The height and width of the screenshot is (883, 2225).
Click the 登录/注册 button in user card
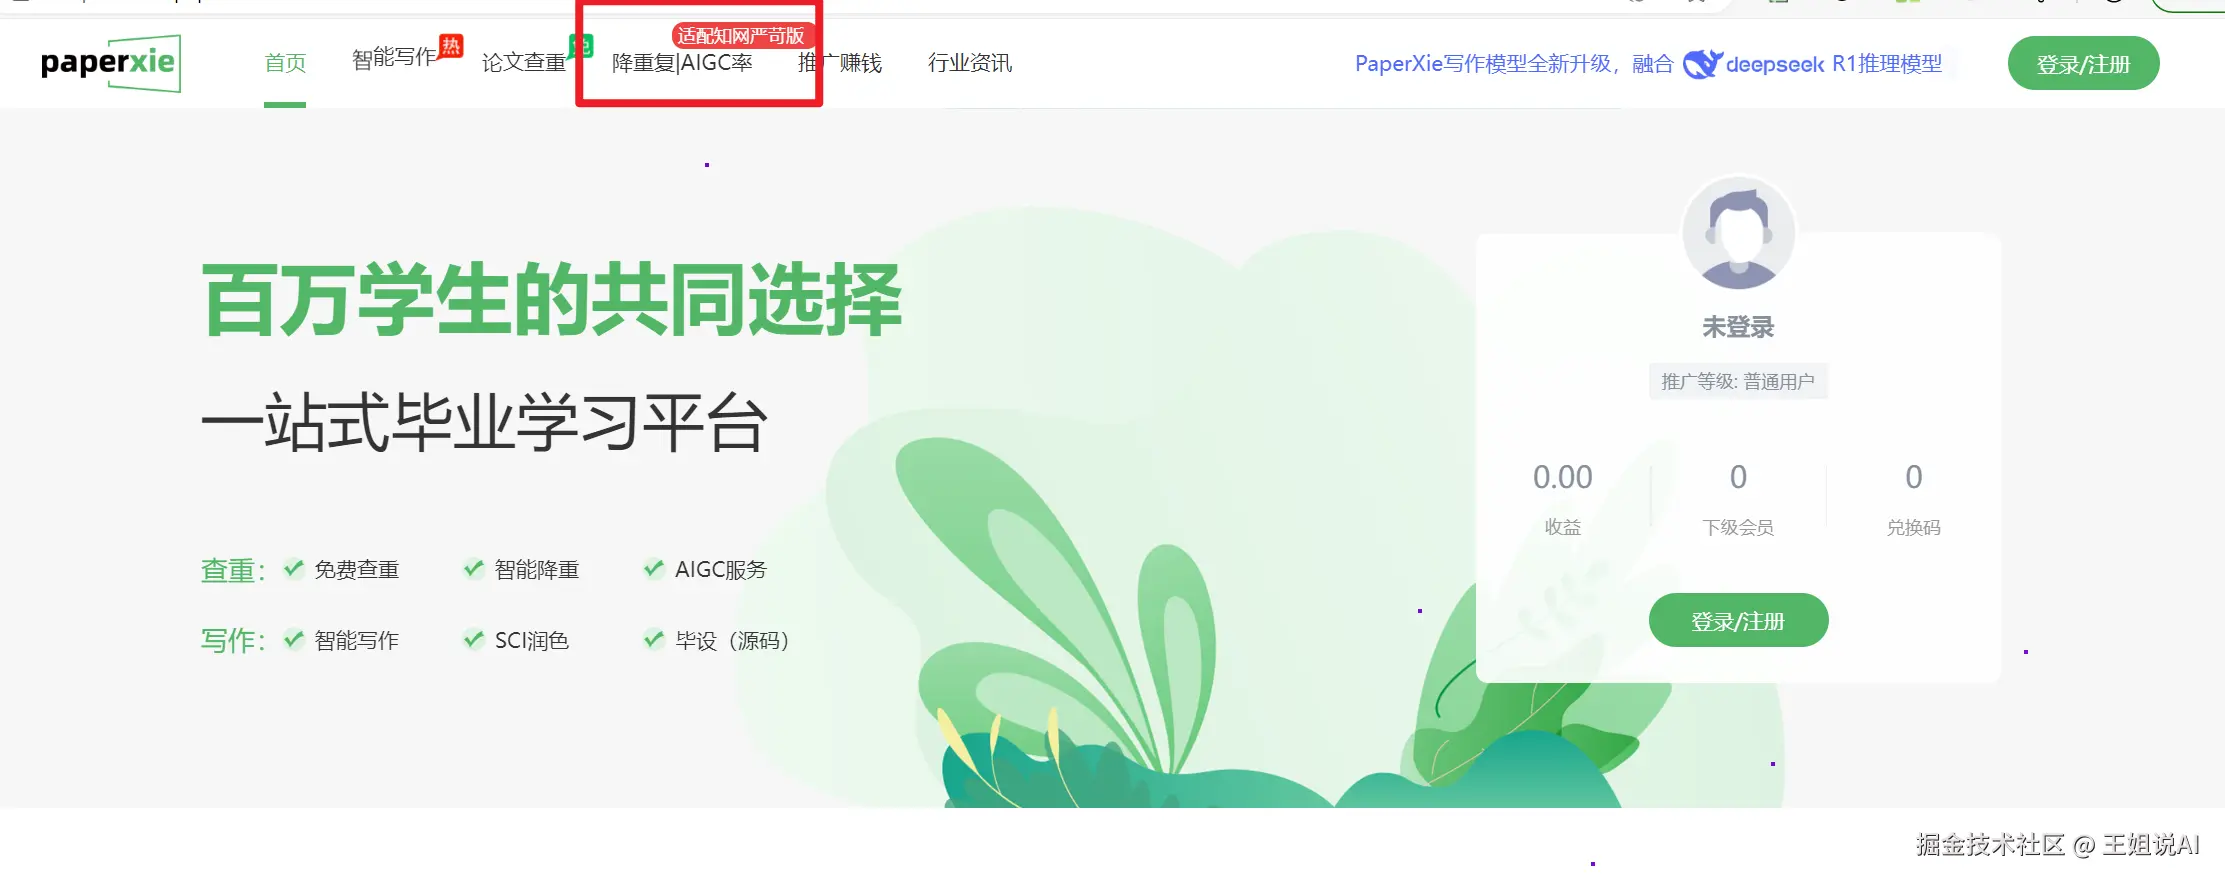tap(1738, 621)
